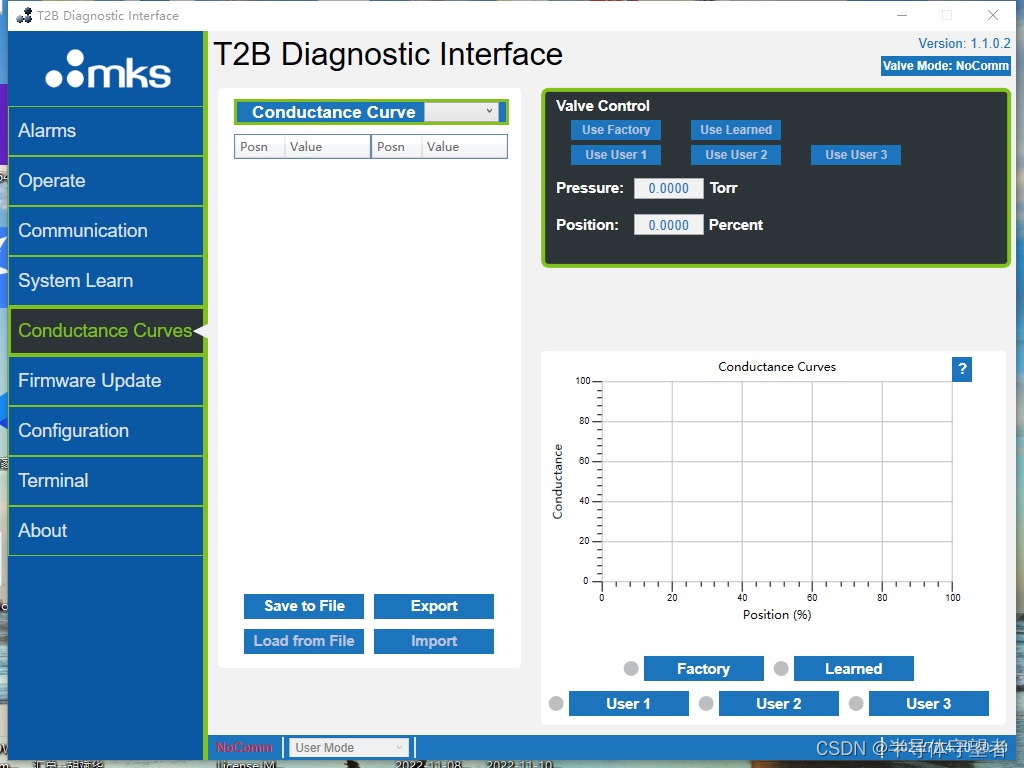Close the T2B Diagnostic Interface window

coord(993,15)
